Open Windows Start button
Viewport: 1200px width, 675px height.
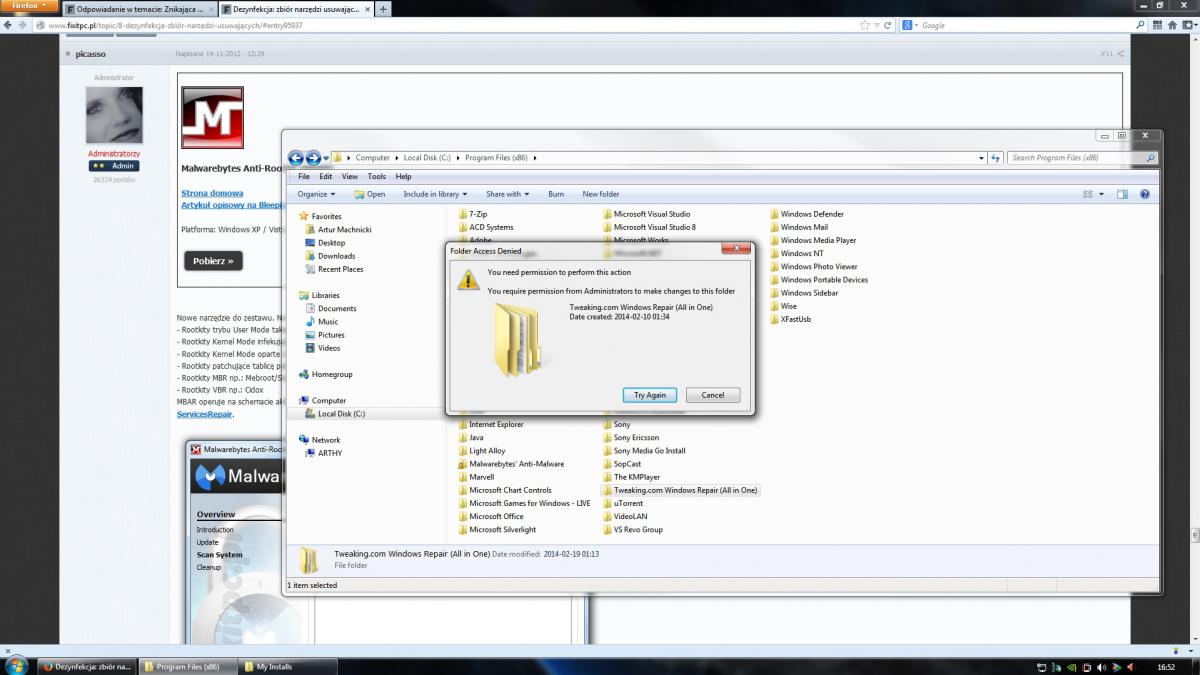point(16,665)
